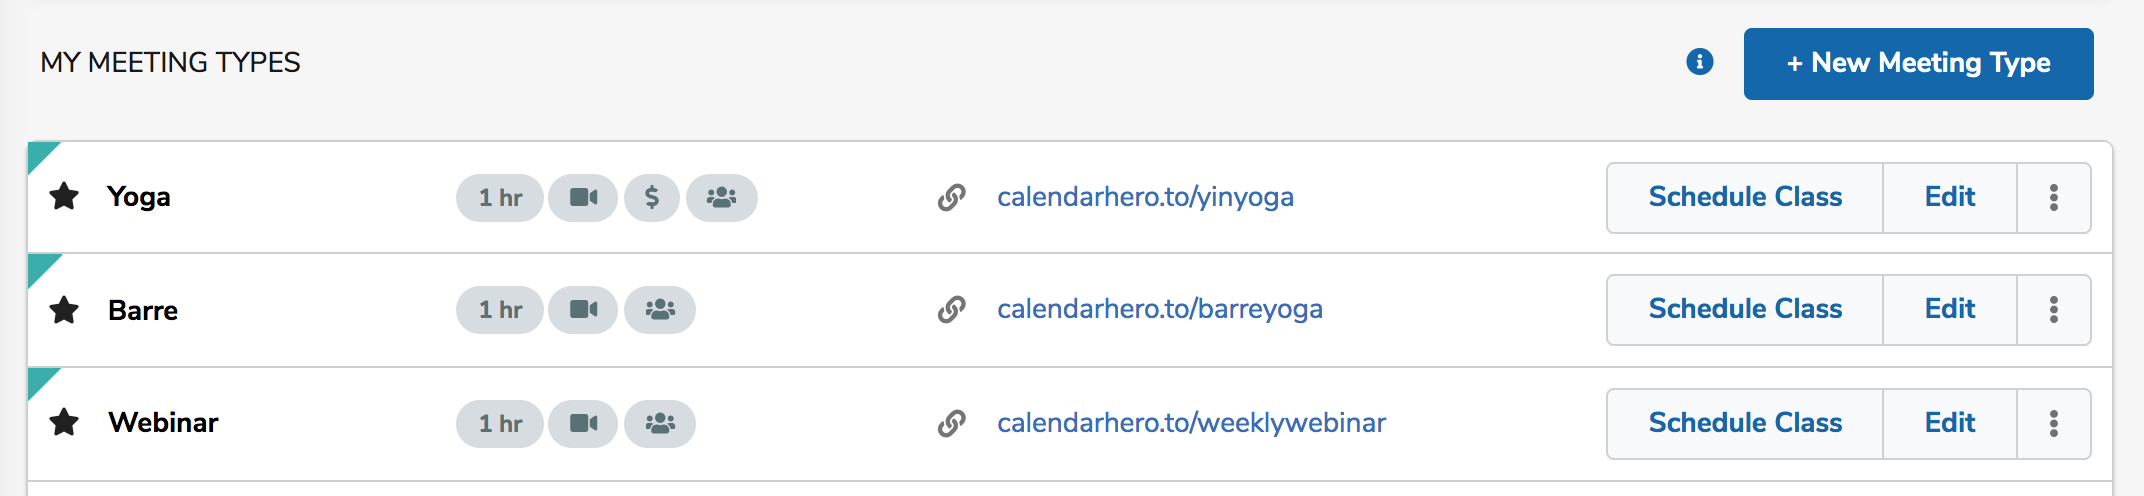This screenshot has width=2144, height=496.
Task: Click the group attendees icon on Webinar
Action: pos(660,423)
